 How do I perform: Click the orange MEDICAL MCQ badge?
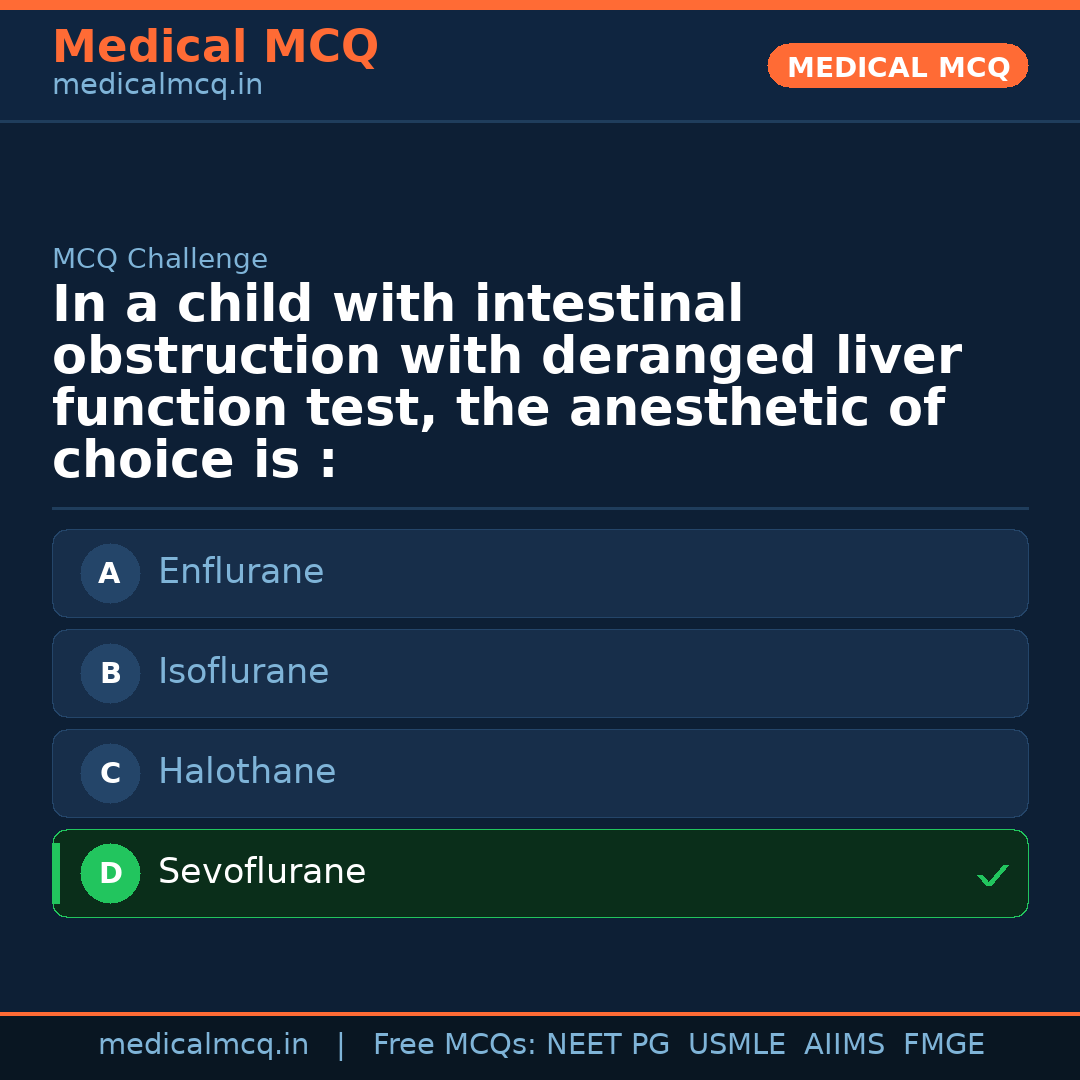coord(897,66)
